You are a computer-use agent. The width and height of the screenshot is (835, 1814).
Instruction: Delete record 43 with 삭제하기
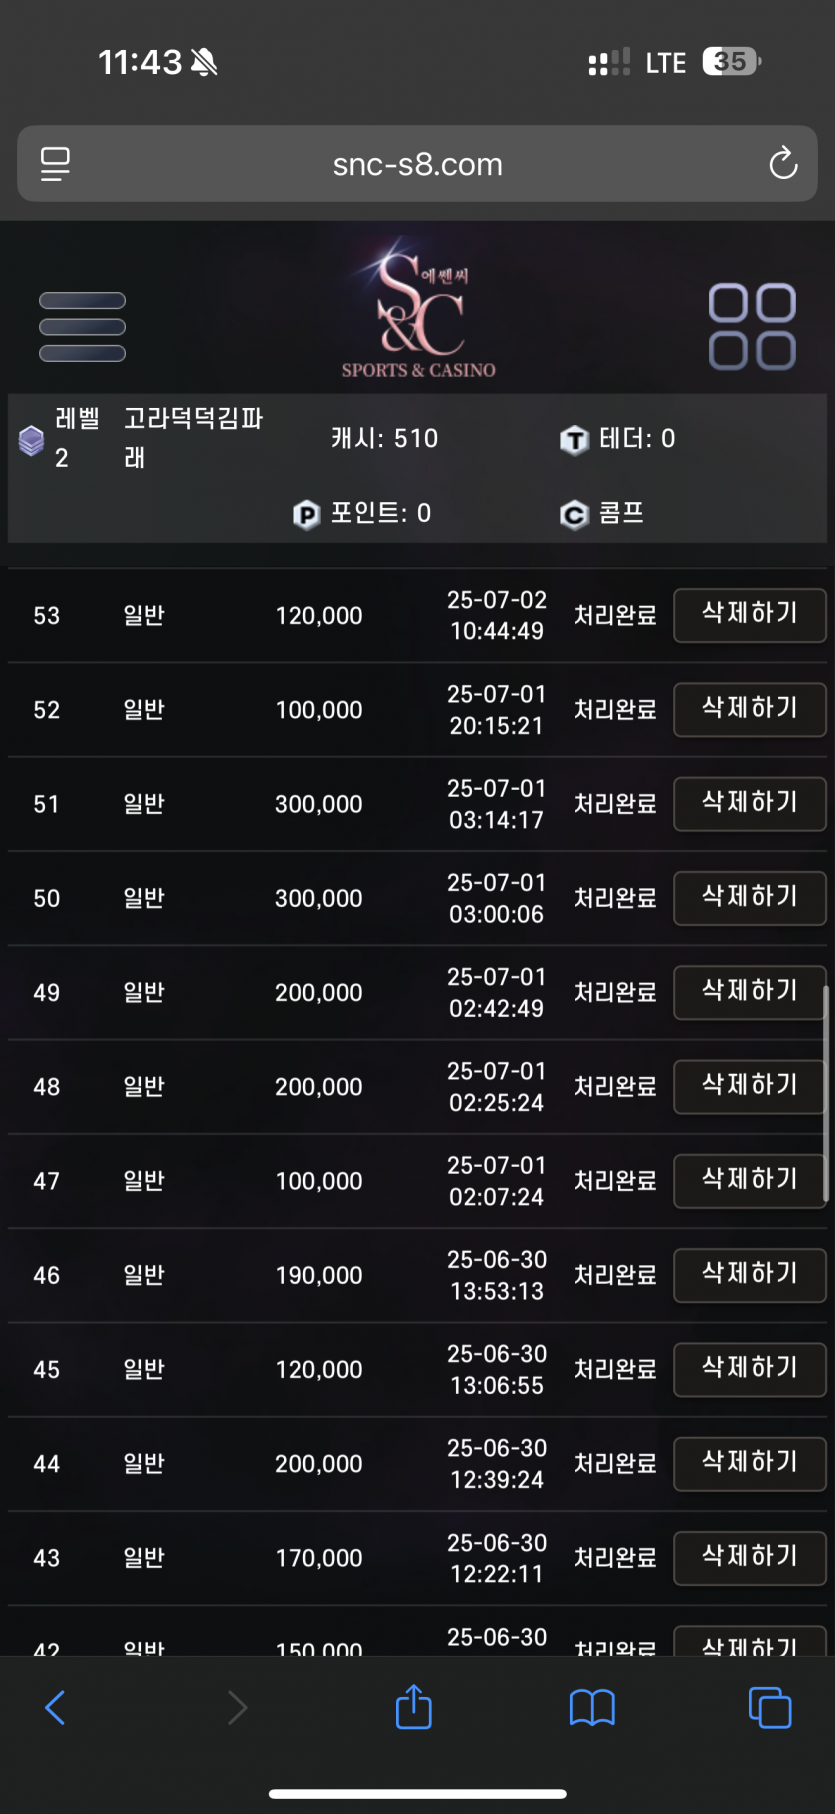click(x=750, y=1558)
